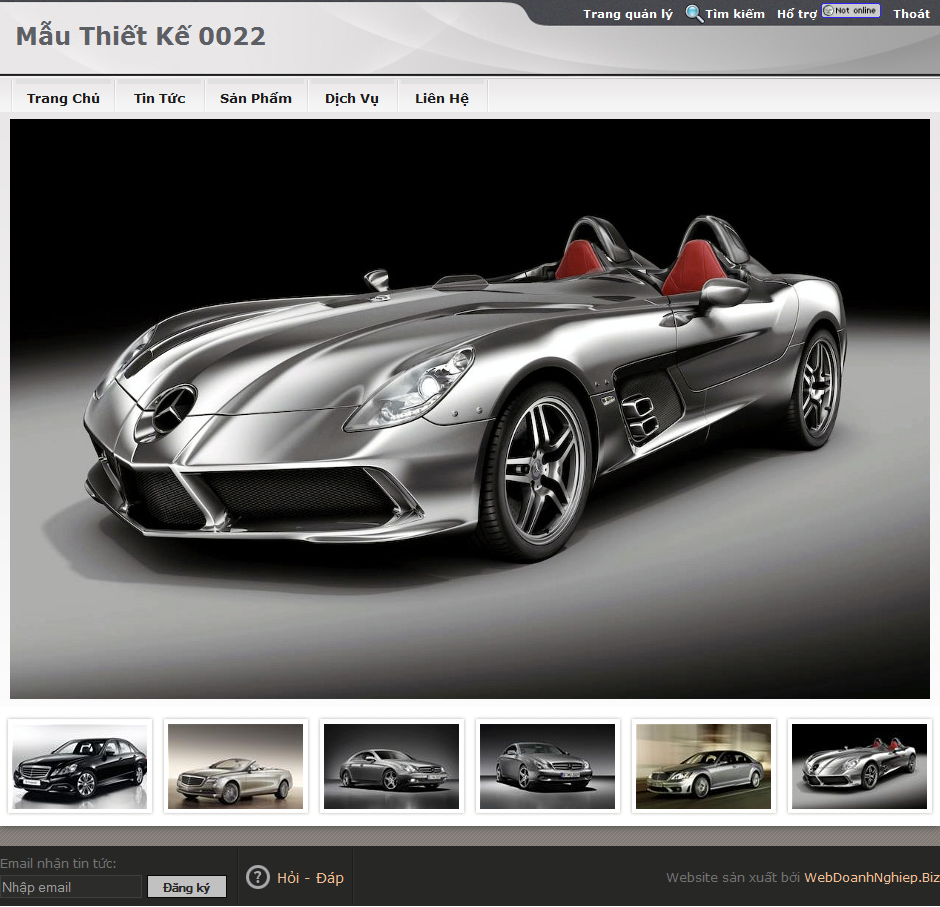Select the silver roadster thumbnail
Viewport: 940px width, 907px height.
(859, 766)
